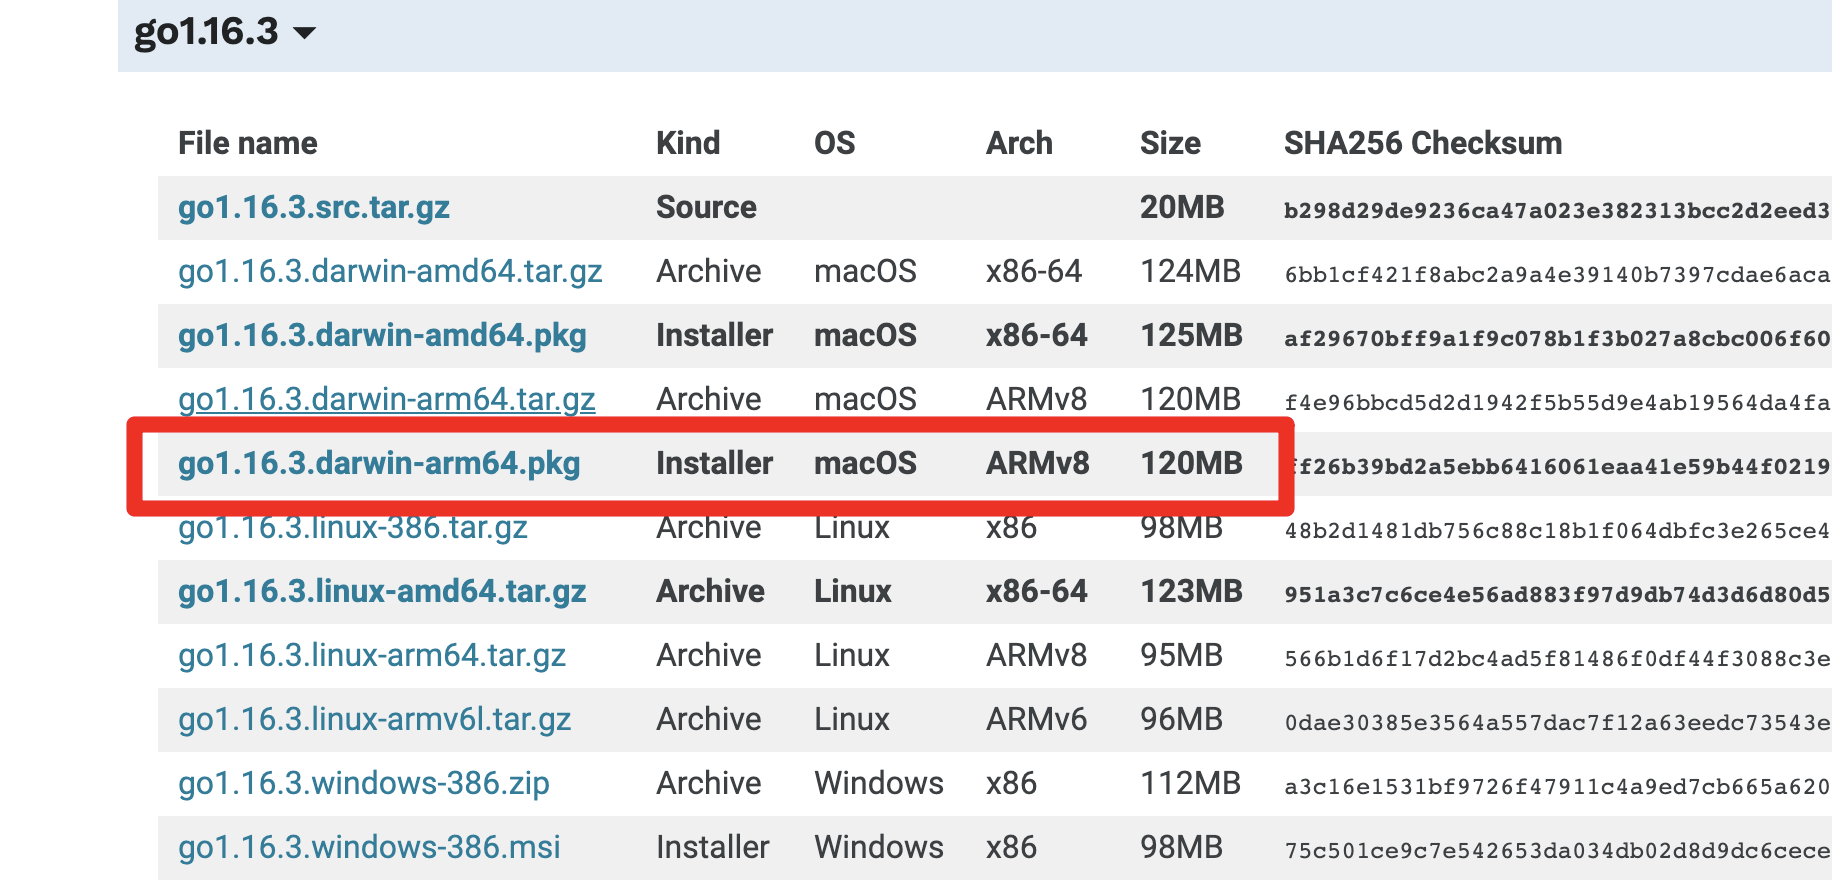Select checksum starting with b298d29de9236ca4
Image resolution: width=1832 pixels, height=880 pixels.
click(1557, 210)
